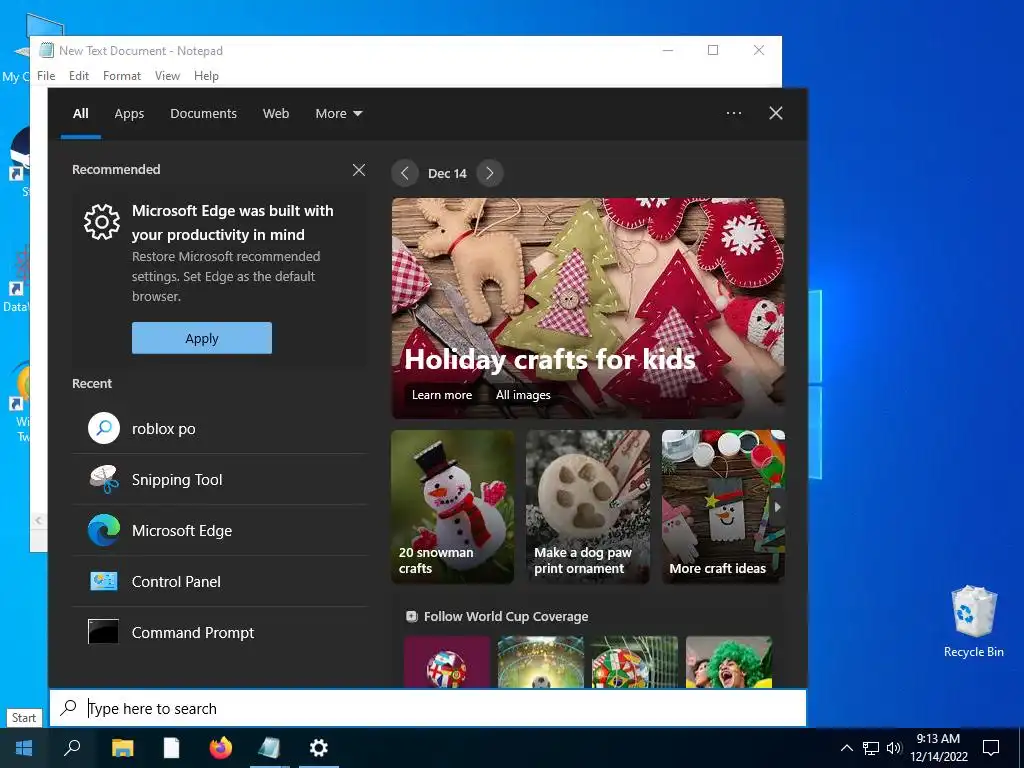Minimize the Notepad window
1024x768 pixels.
(x=667, y=50)
